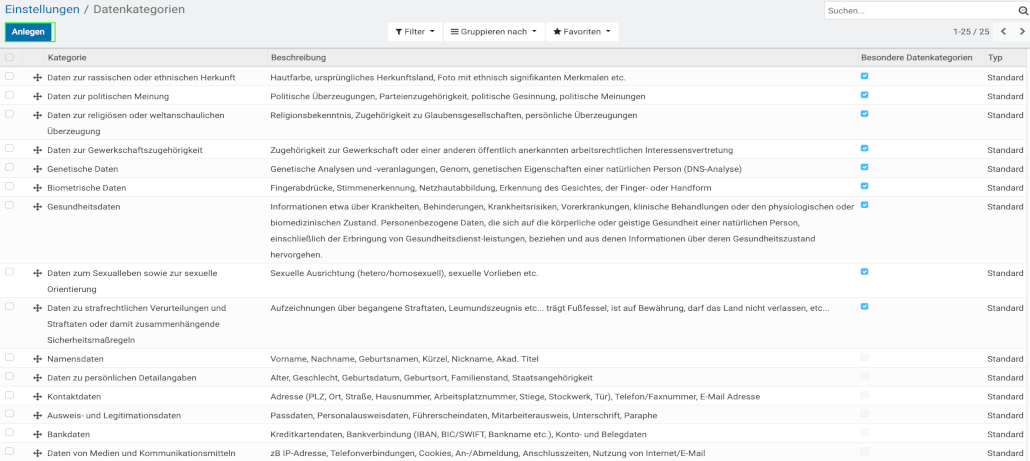
Task: Select all rows with header checkbox
Action: (x=10, y=58)
